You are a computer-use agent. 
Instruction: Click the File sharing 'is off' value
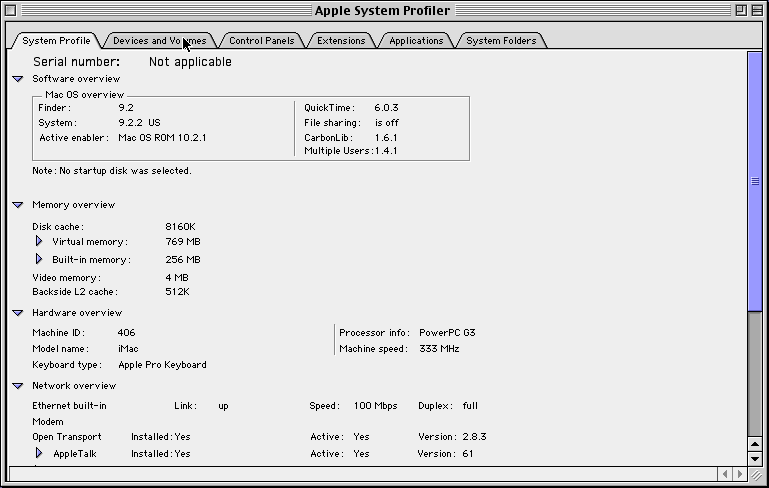[x=387, y=123]
